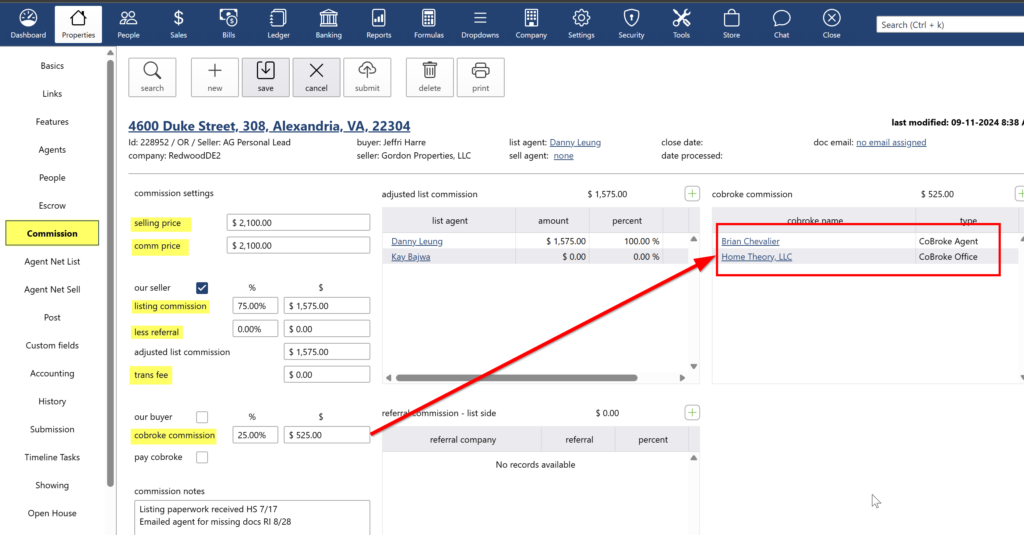Open the Formulas calculator section
The image size is (1024, 535).
click(x=428, y=24)
